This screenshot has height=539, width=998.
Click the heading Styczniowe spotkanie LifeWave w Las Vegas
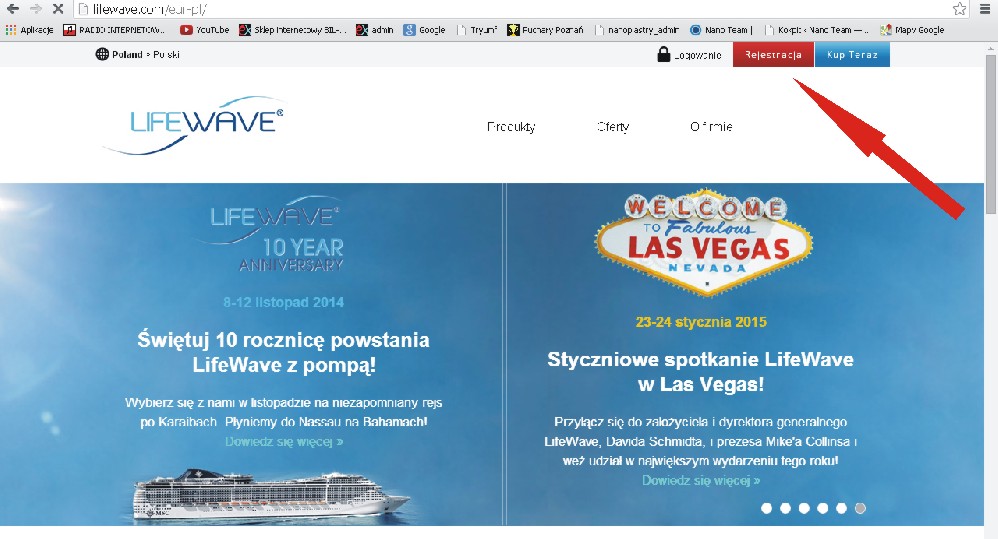(700, 372)
